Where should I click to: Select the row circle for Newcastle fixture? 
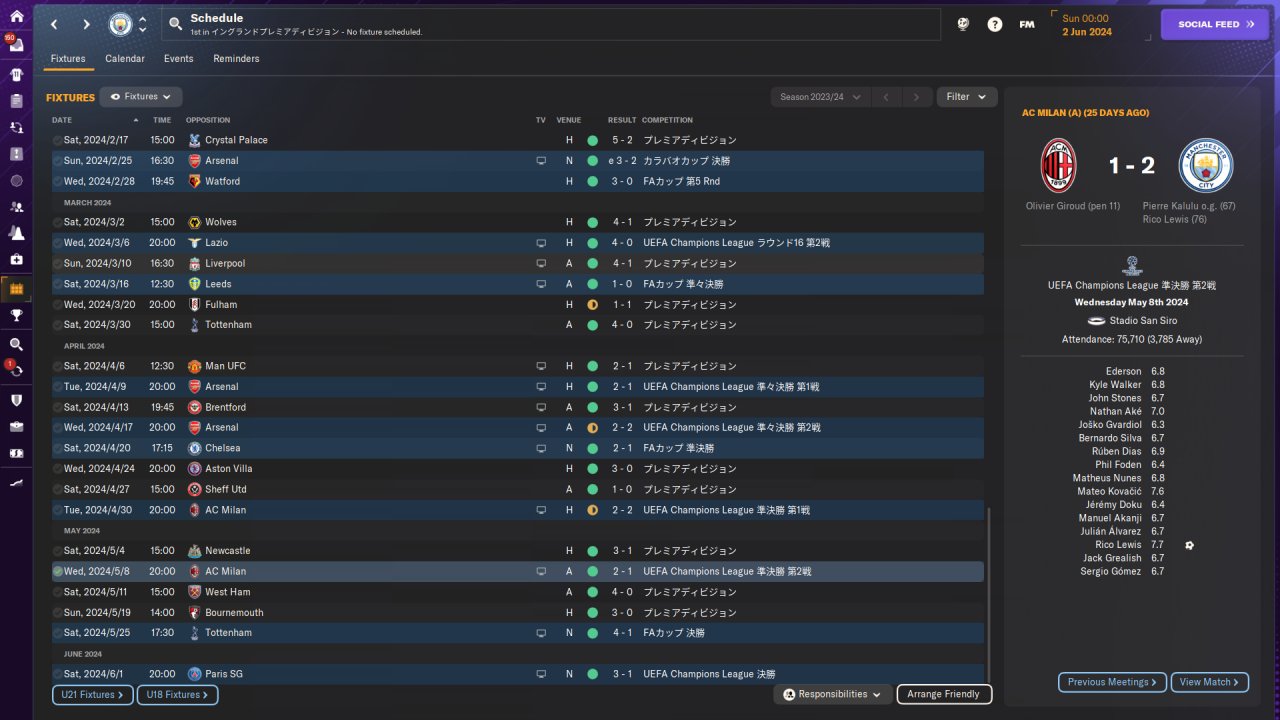tap(58, 551)
